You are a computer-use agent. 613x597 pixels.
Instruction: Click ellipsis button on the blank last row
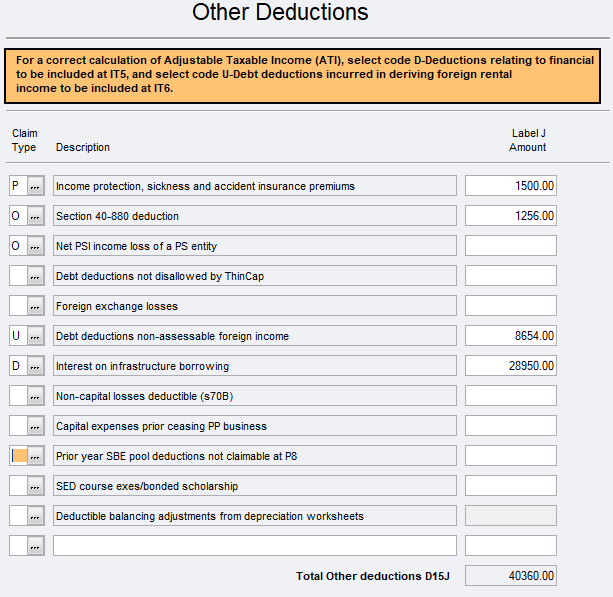pos(36,546)
